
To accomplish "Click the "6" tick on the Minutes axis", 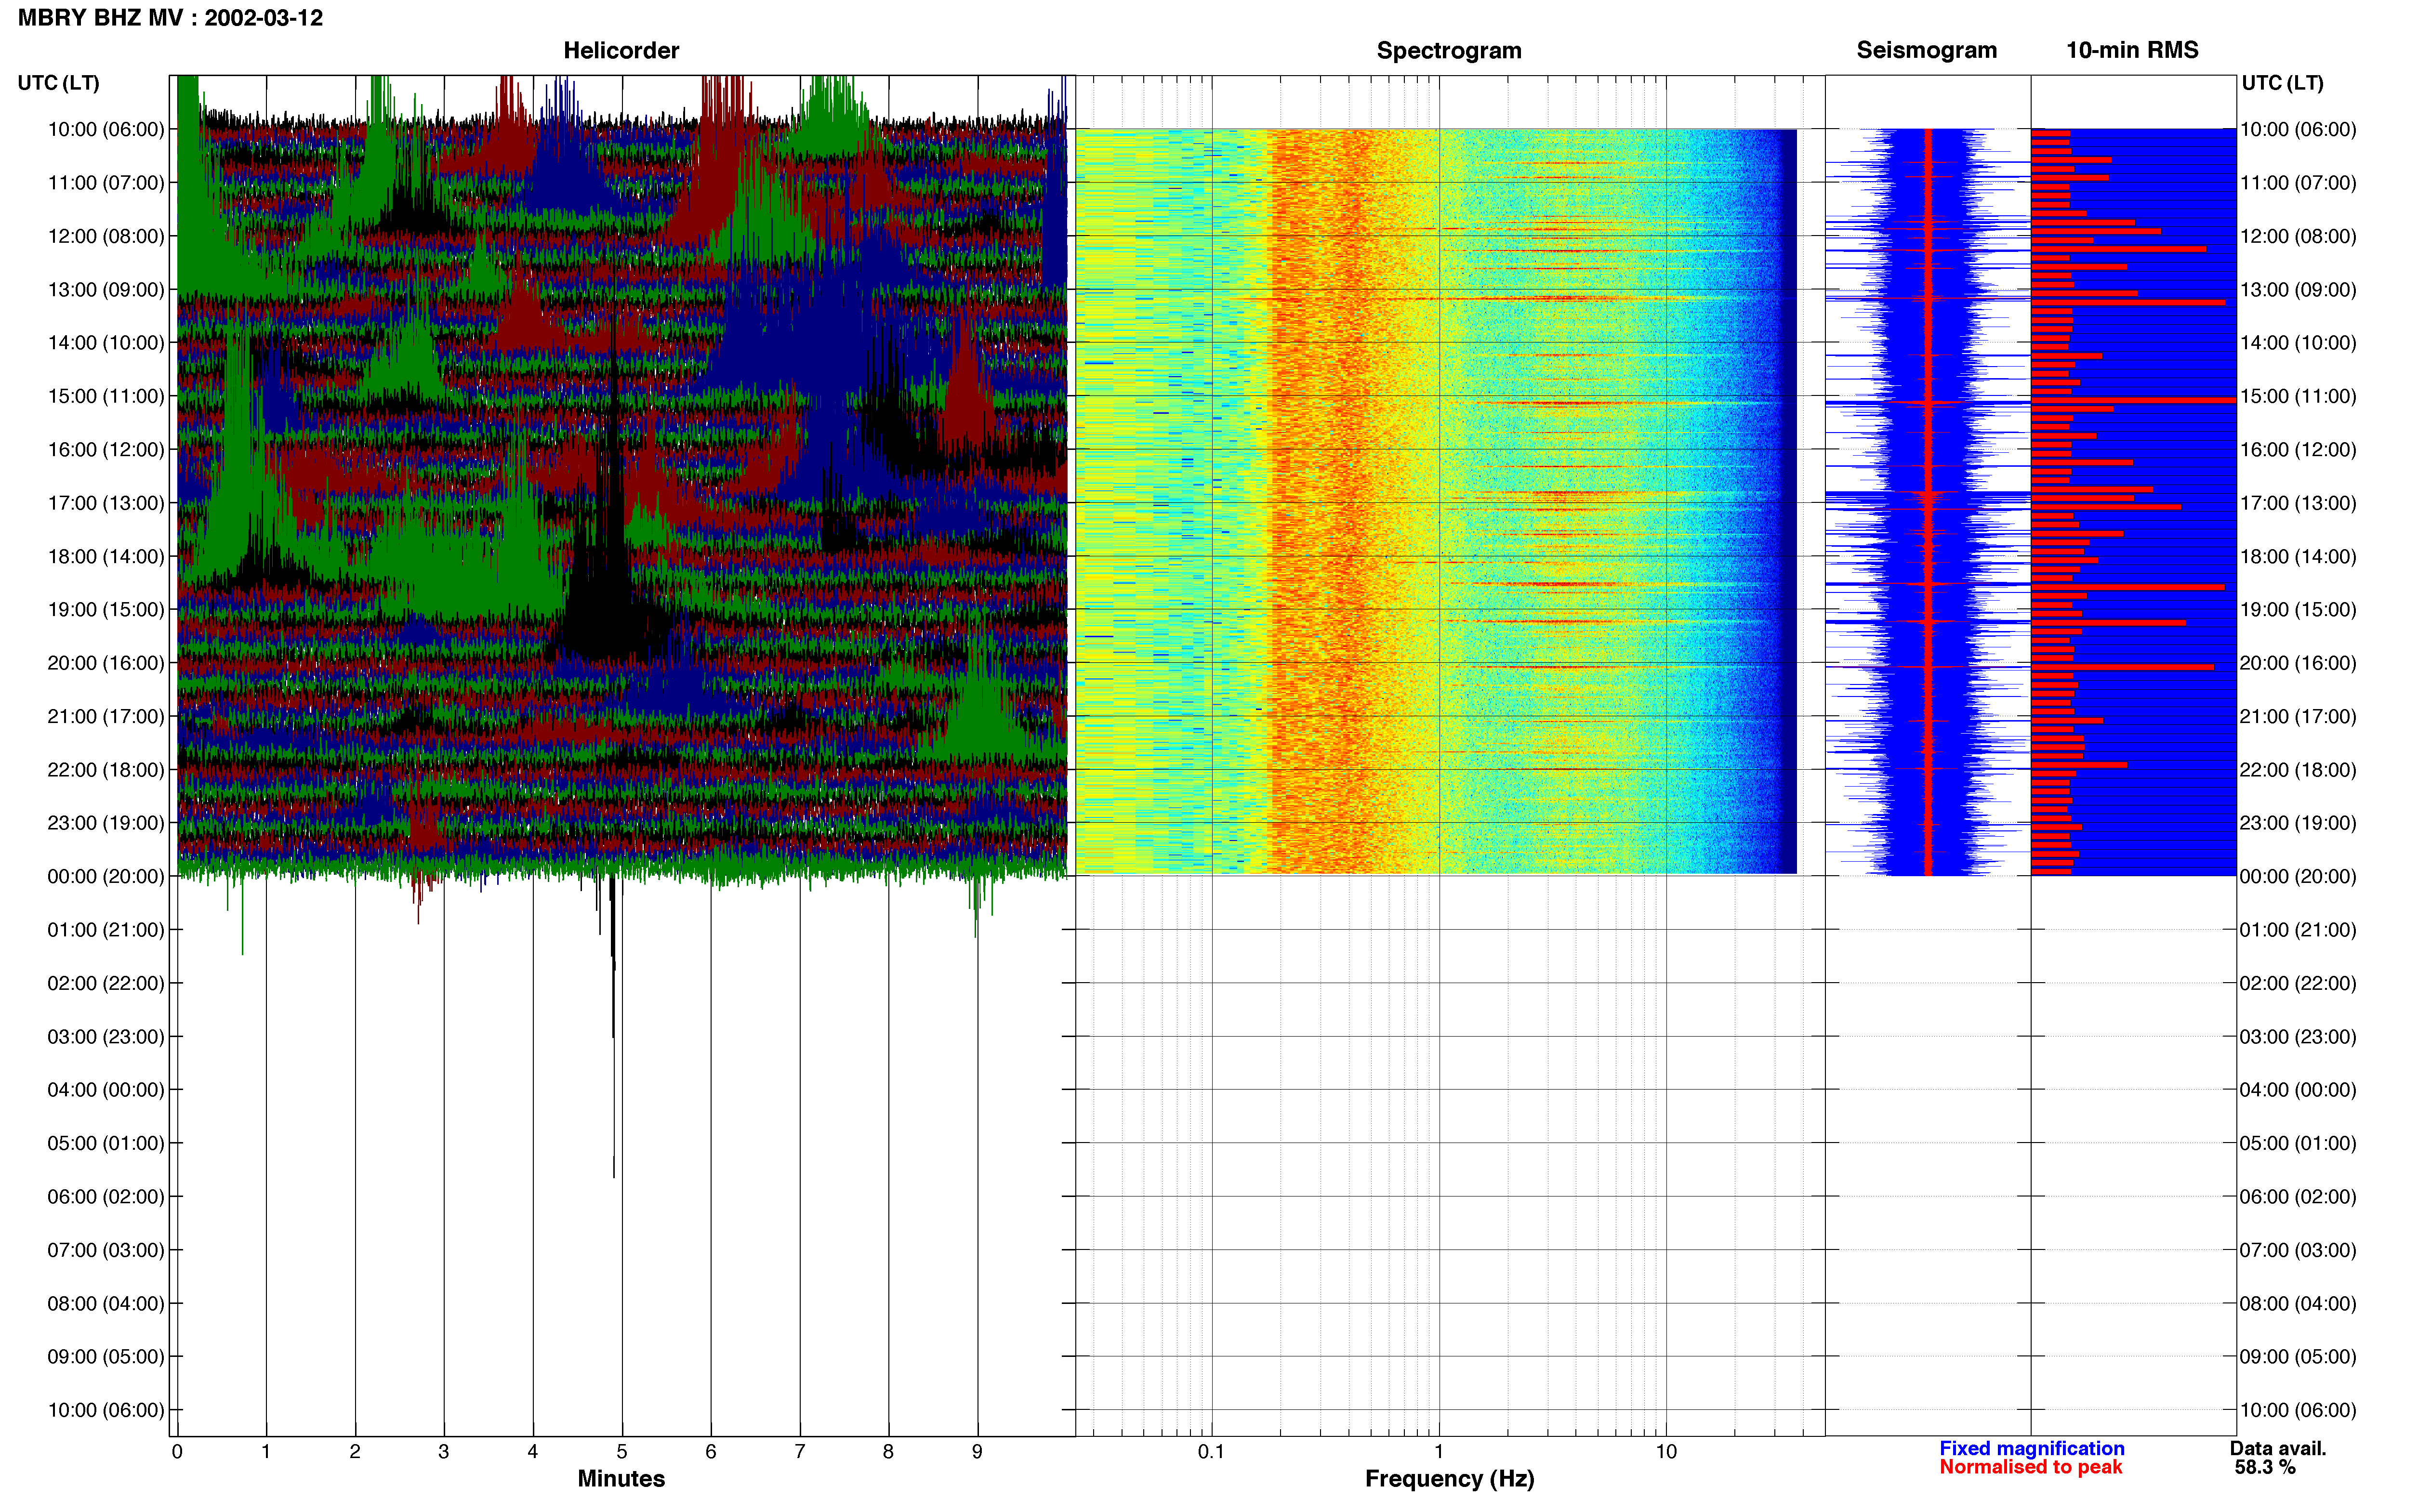I will [x=711, y=1451].
